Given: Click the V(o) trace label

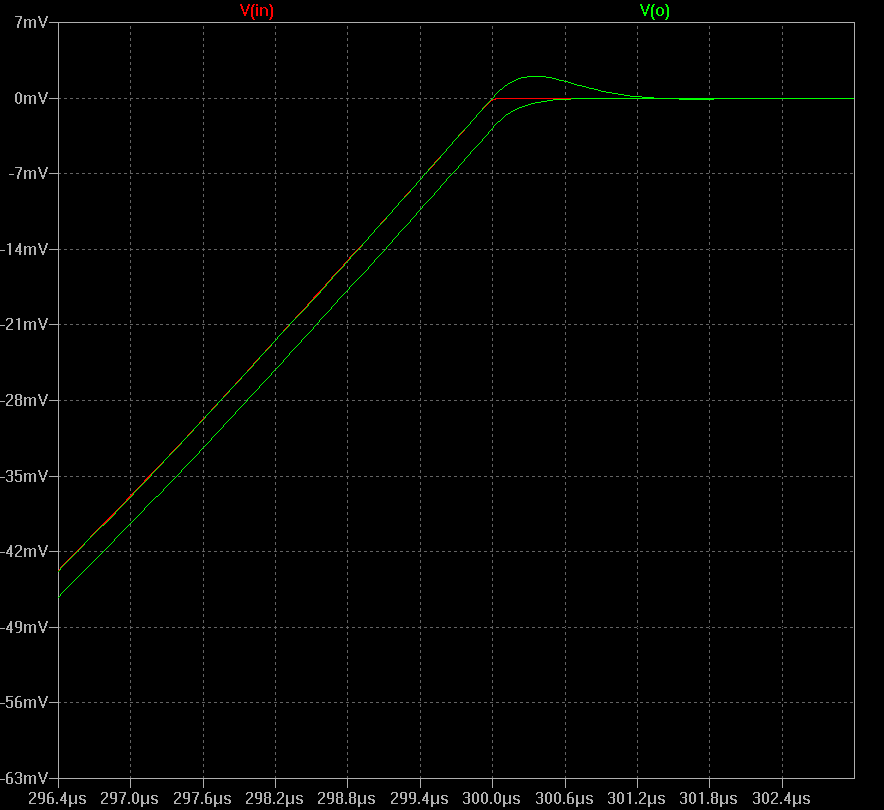Looking at the screenshot, I should (655, 11).
